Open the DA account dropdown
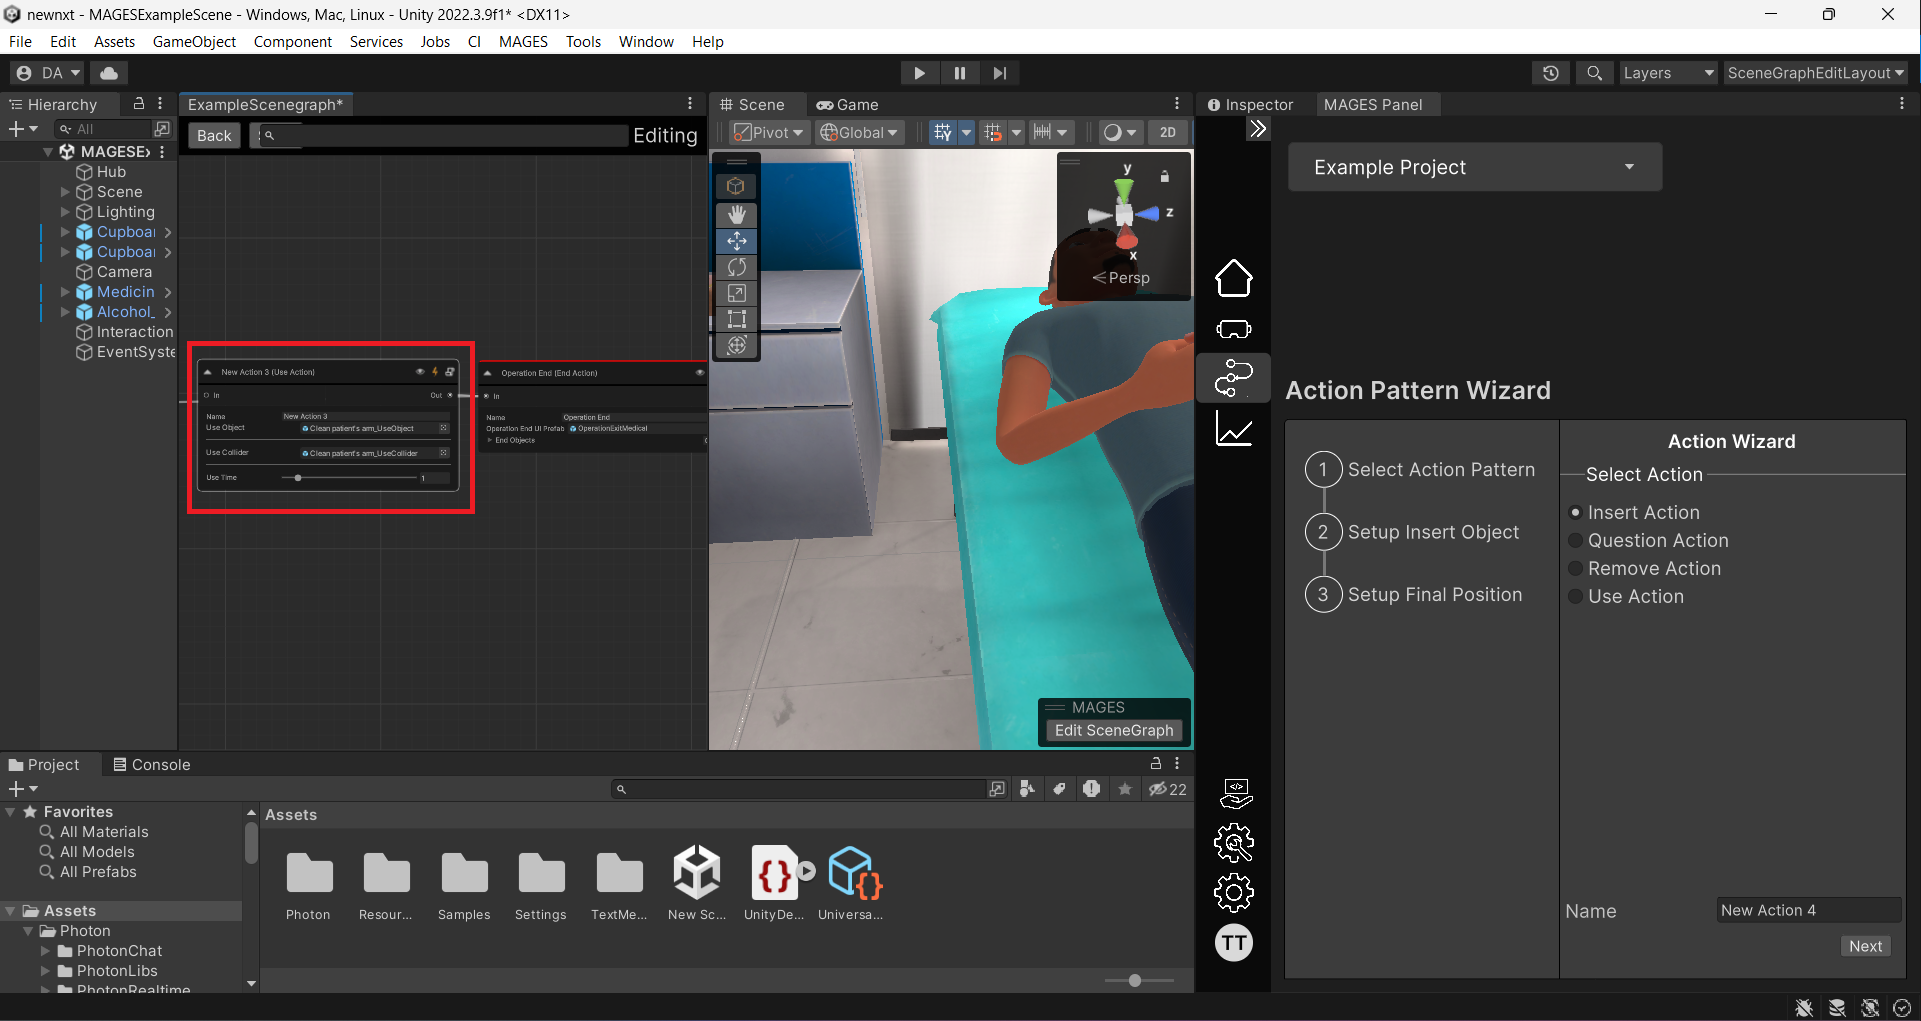Image resolution: width=1921 pixels, height=1021 pixels. coord(49,73)
